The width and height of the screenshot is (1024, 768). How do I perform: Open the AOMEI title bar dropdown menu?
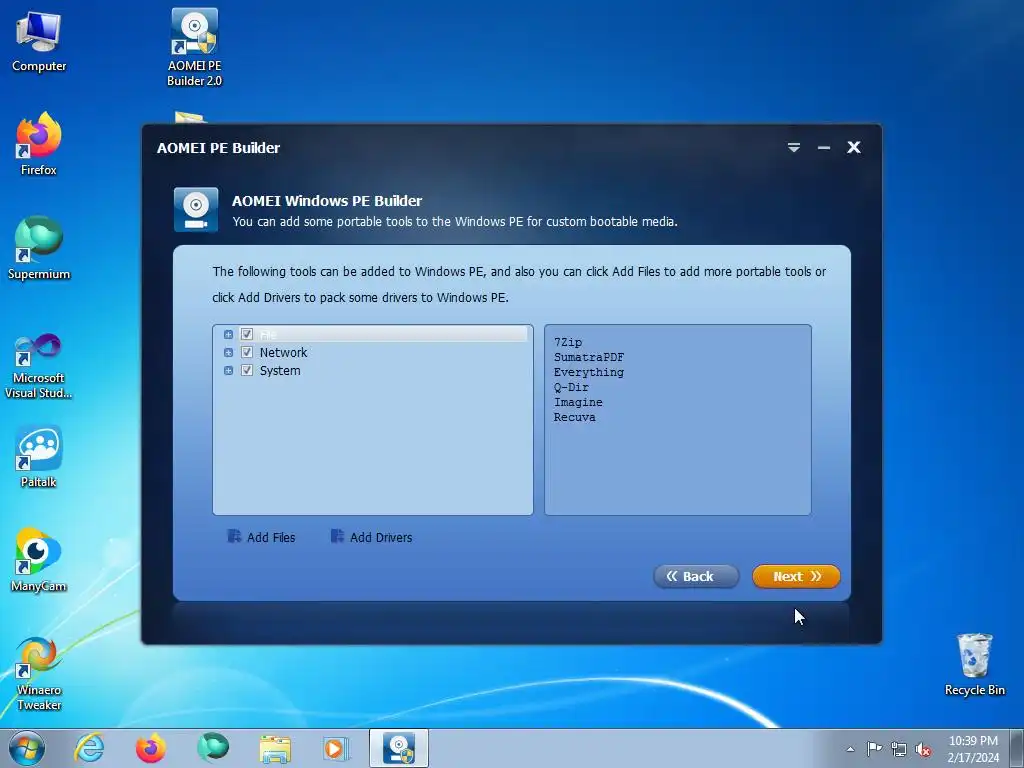(793, 148)
